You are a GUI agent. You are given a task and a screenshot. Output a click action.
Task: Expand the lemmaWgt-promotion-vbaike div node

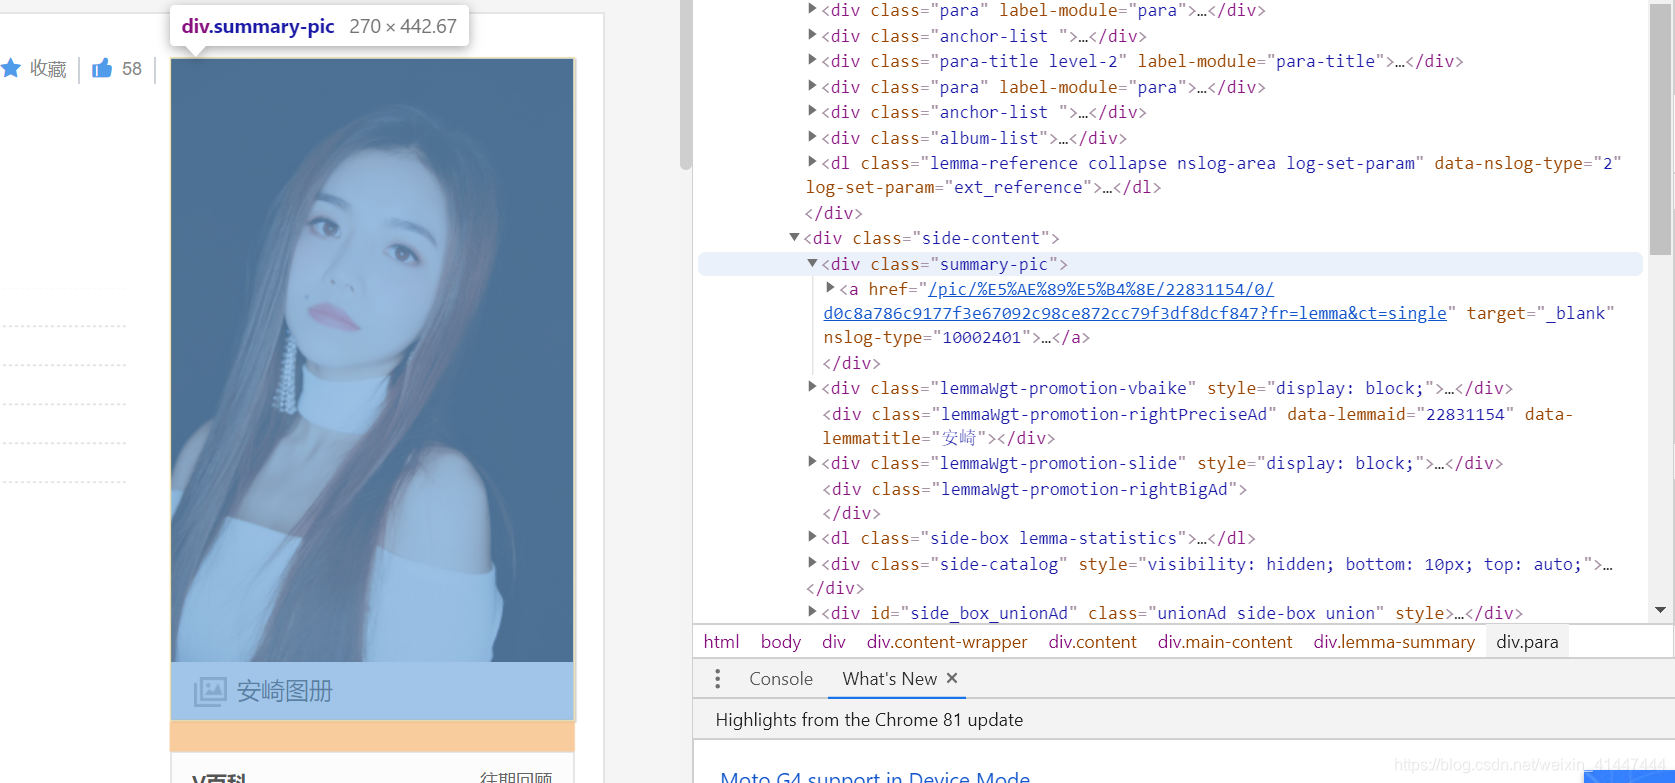tap(812, 388)
